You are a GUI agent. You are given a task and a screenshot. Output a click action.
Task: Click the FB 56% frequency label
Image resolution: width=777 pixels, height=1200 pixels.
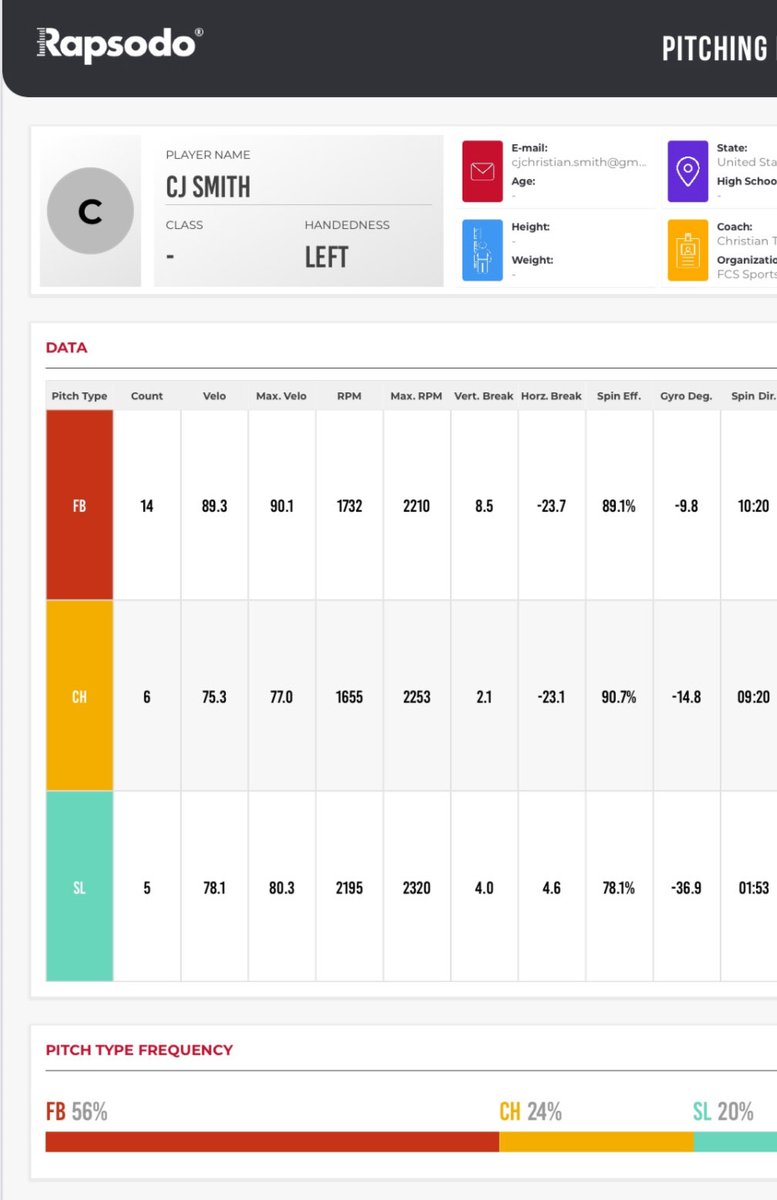coord(77,1111)
